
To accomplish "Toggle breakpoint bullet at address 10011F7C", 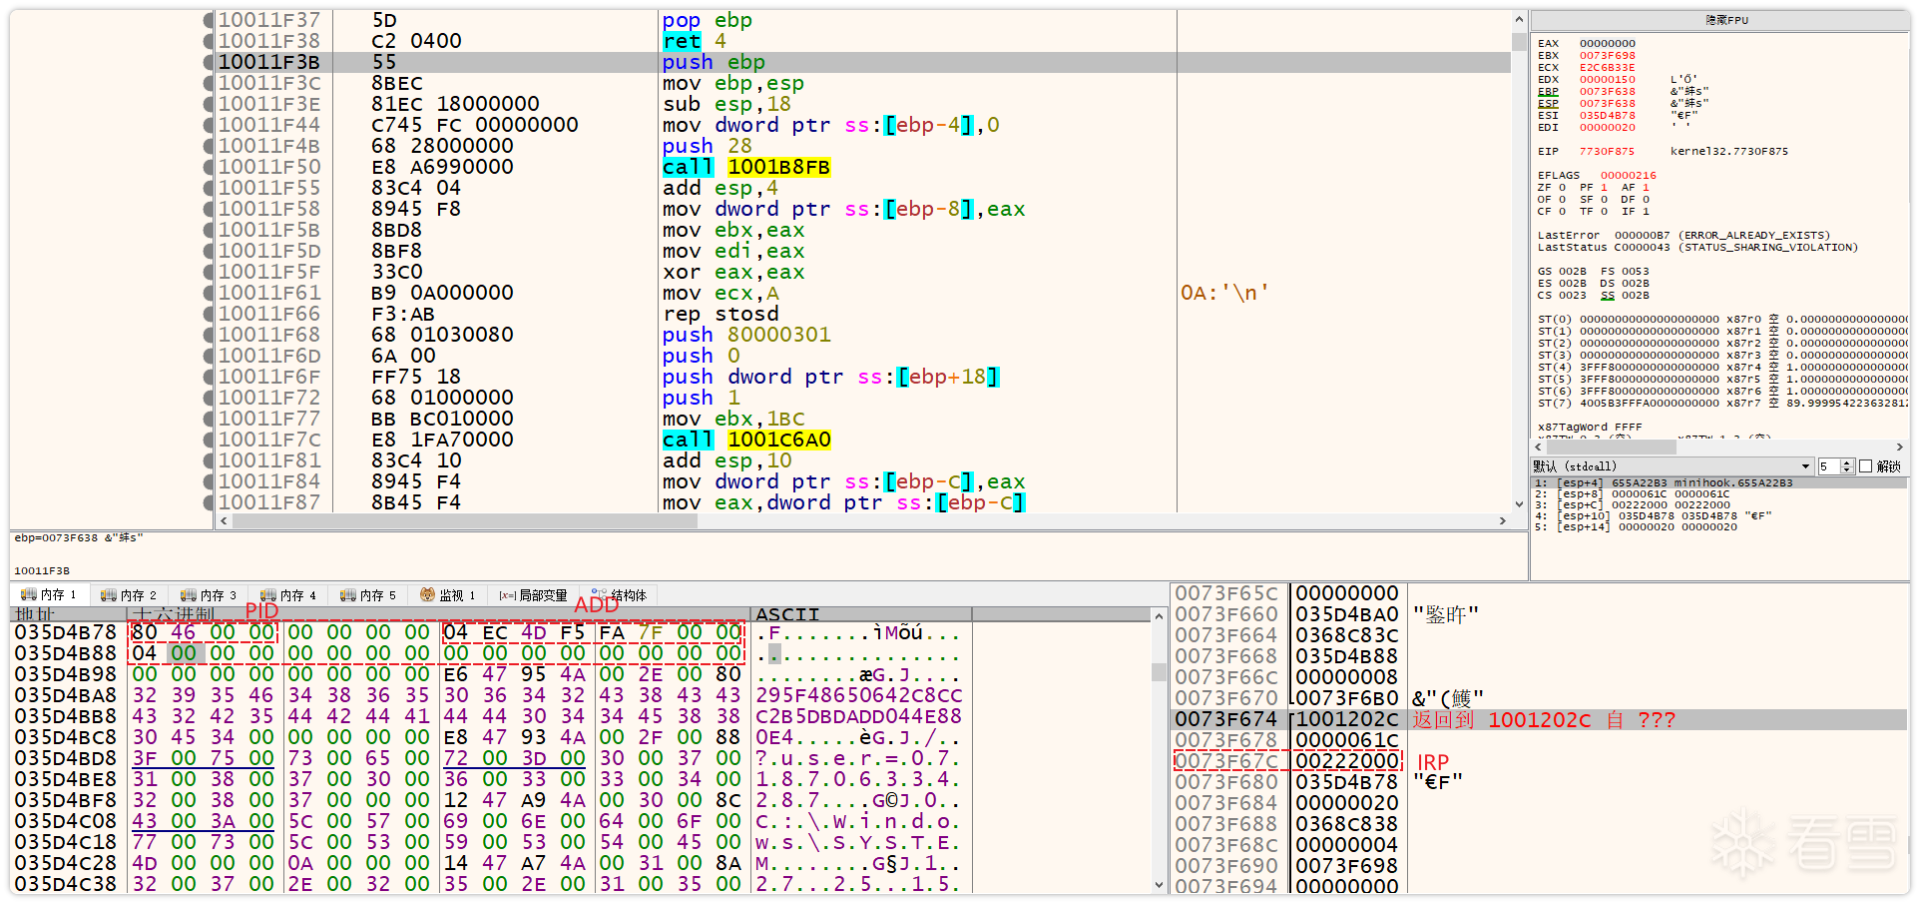I will [x=209, y=440].
